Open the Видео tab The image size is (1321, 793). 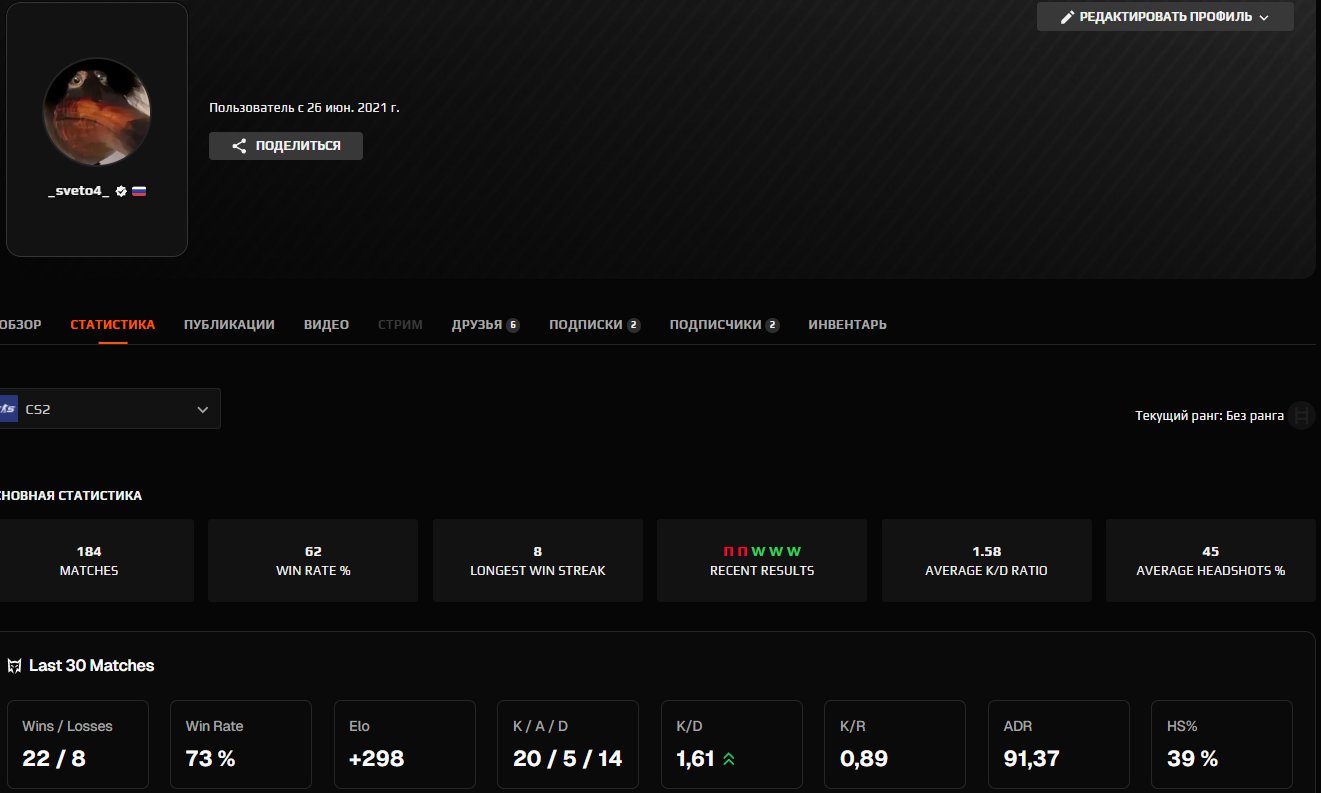click(x=326, y=325)
